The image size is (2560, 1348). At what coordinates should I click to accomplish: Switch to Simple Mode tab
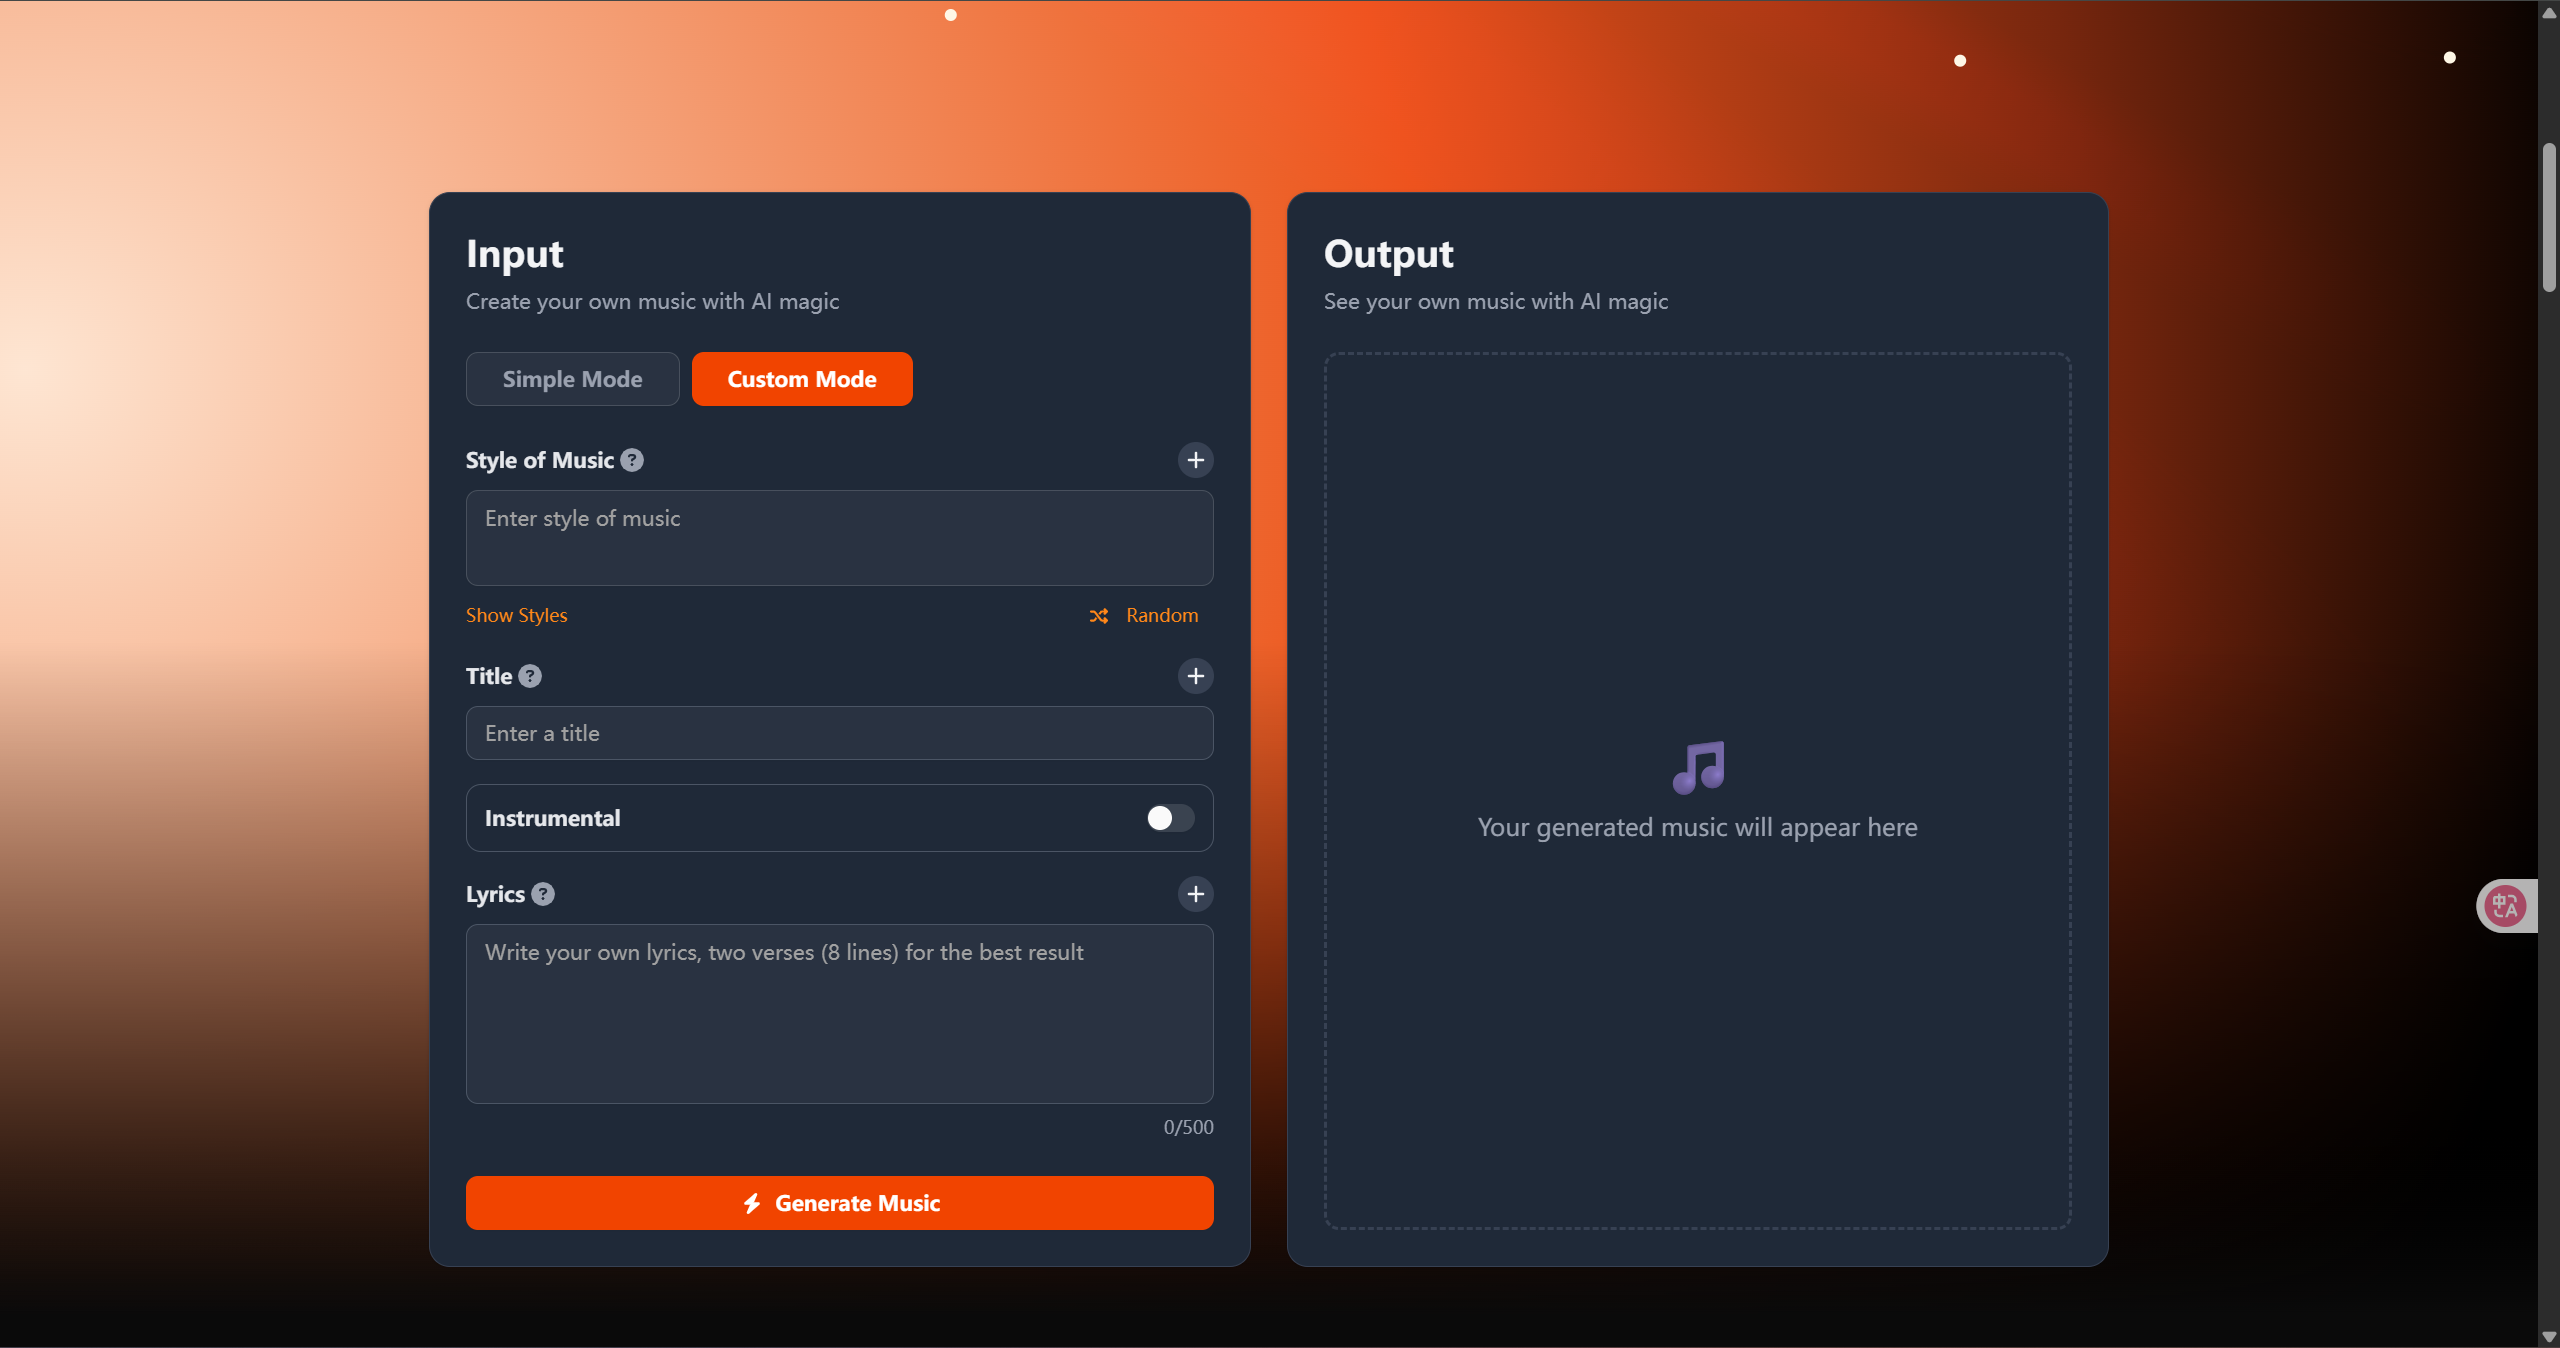point(572,379)
